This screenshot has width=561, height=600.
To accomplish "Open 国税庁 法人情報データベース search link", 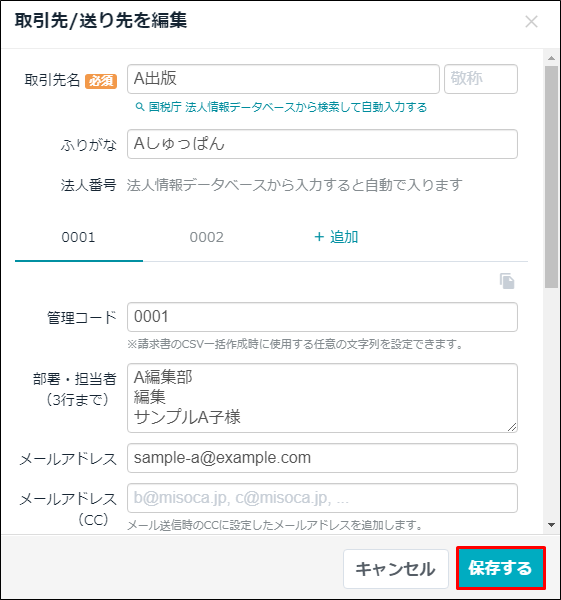I will (x=287, y=107).
